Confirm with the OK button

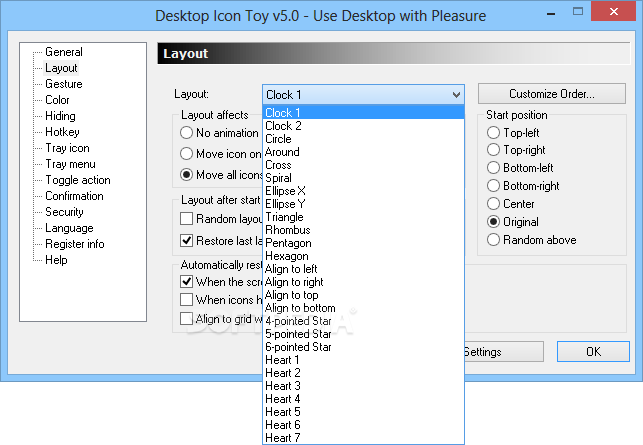click(x=593, y=351)
